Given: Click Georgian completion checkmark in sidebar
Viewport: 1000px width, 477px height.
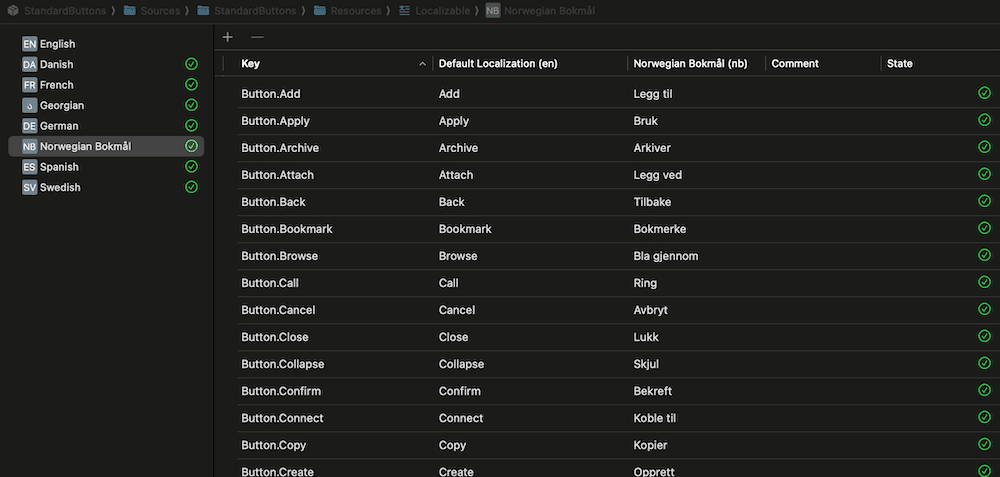Looking at the screenshot, I should point(191,105).
